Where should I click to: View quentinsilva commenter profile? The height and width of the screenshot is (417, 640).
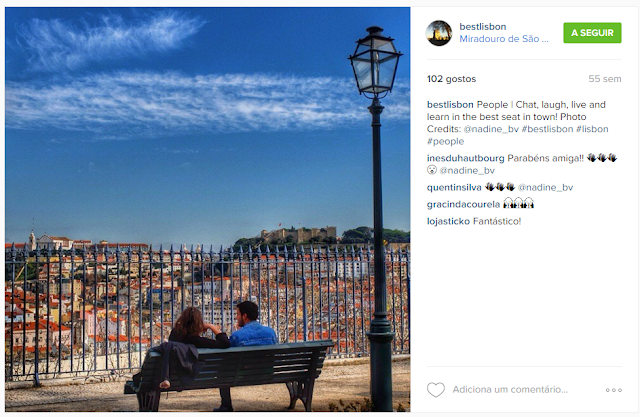coord(454,187)
